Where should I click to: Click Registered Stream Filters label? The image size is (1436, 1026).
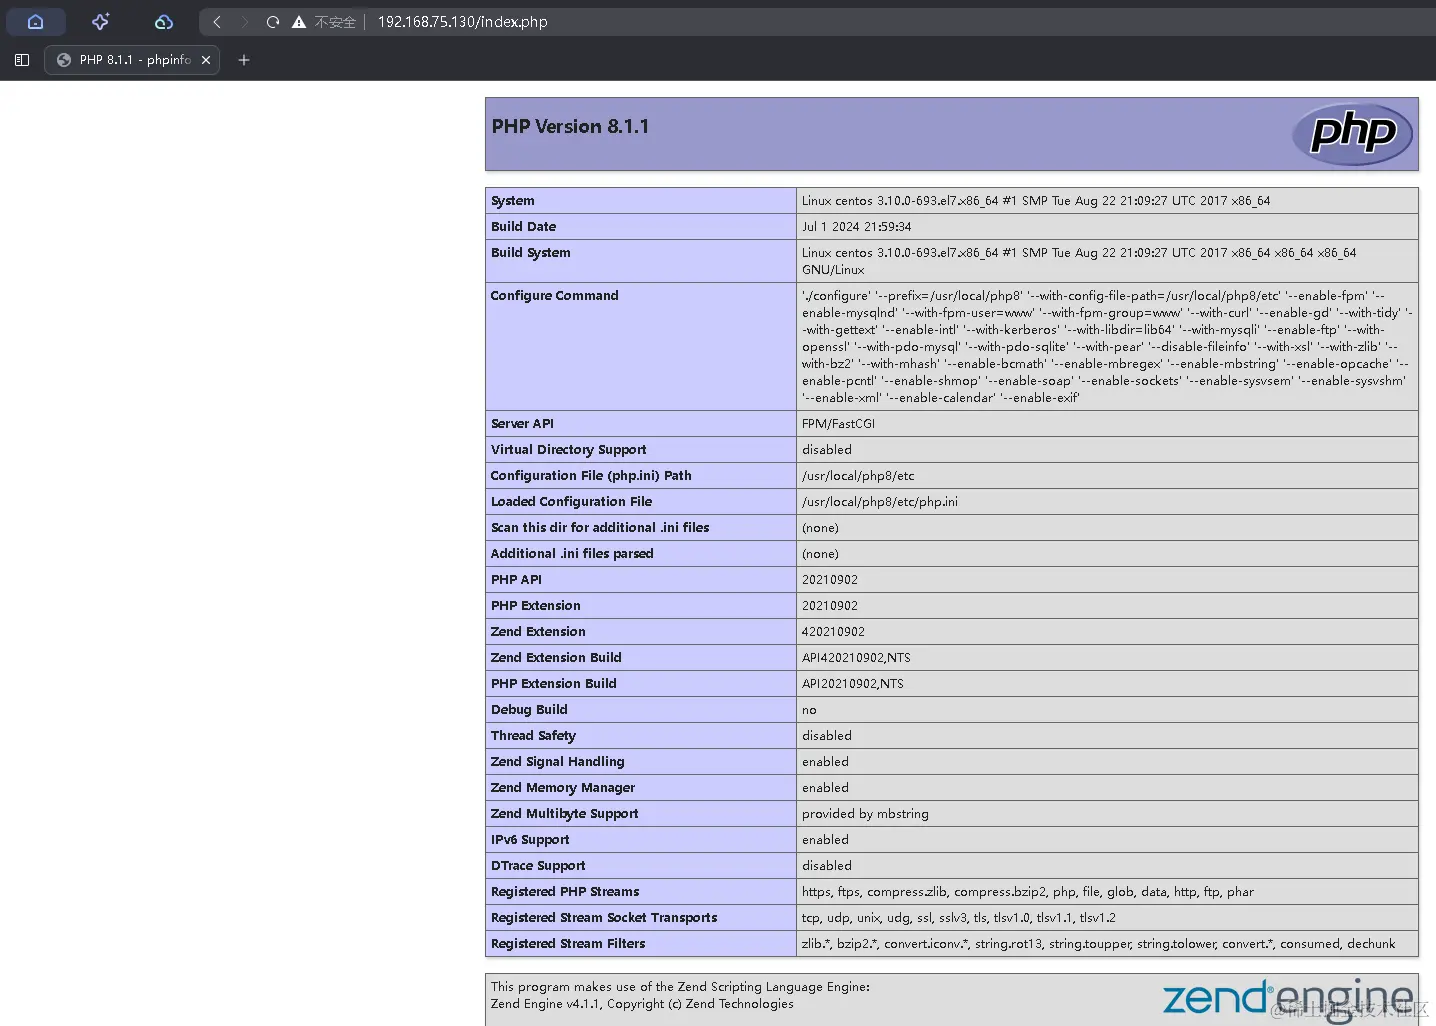568,943
